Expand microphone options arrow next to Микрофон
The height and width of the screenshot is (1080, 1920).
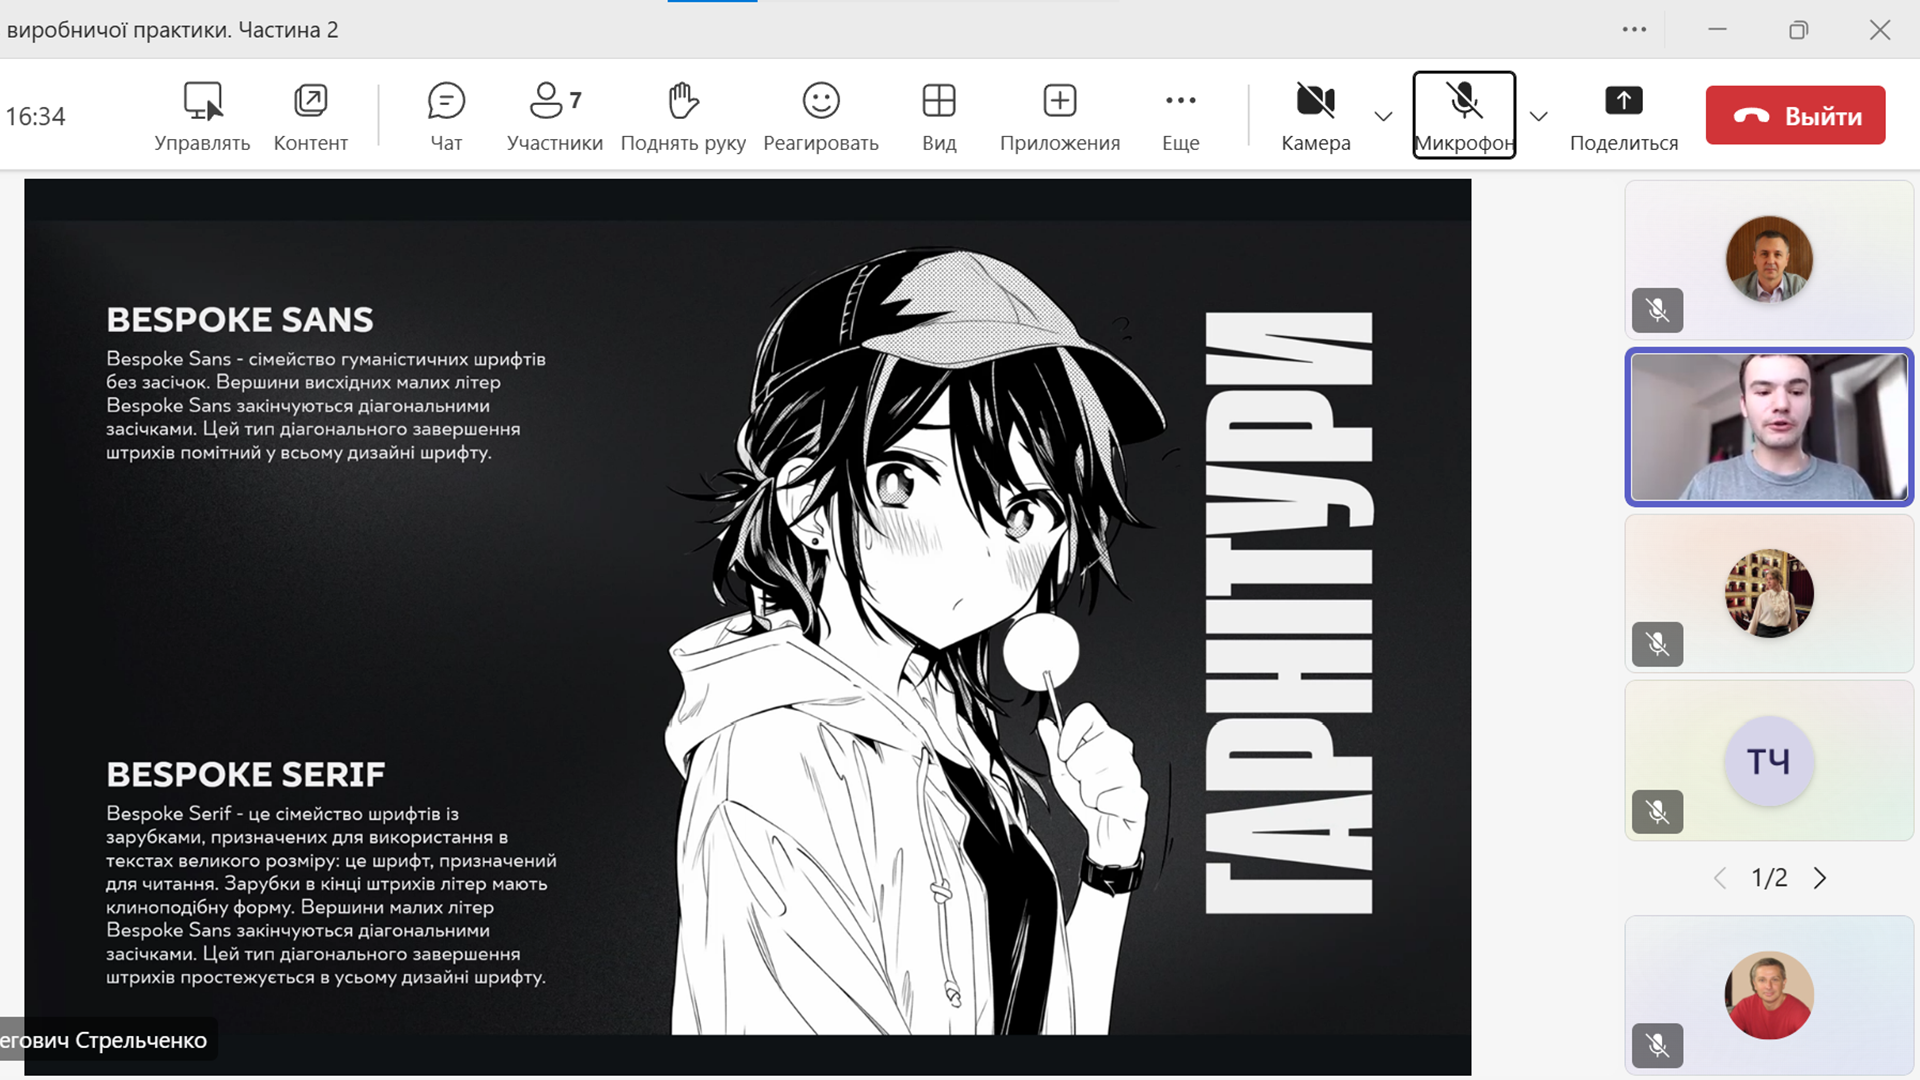1539,117
